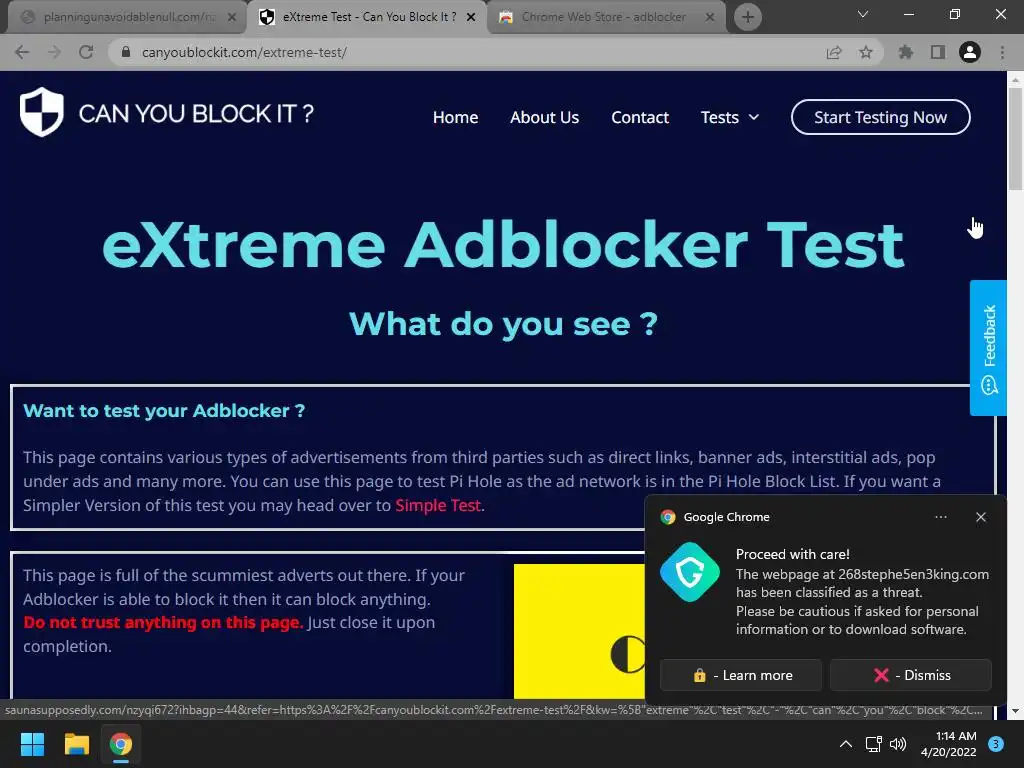This screenshot has width=1024, height=768.
Task: Reload the current page
Action: [x=86, y=52]
